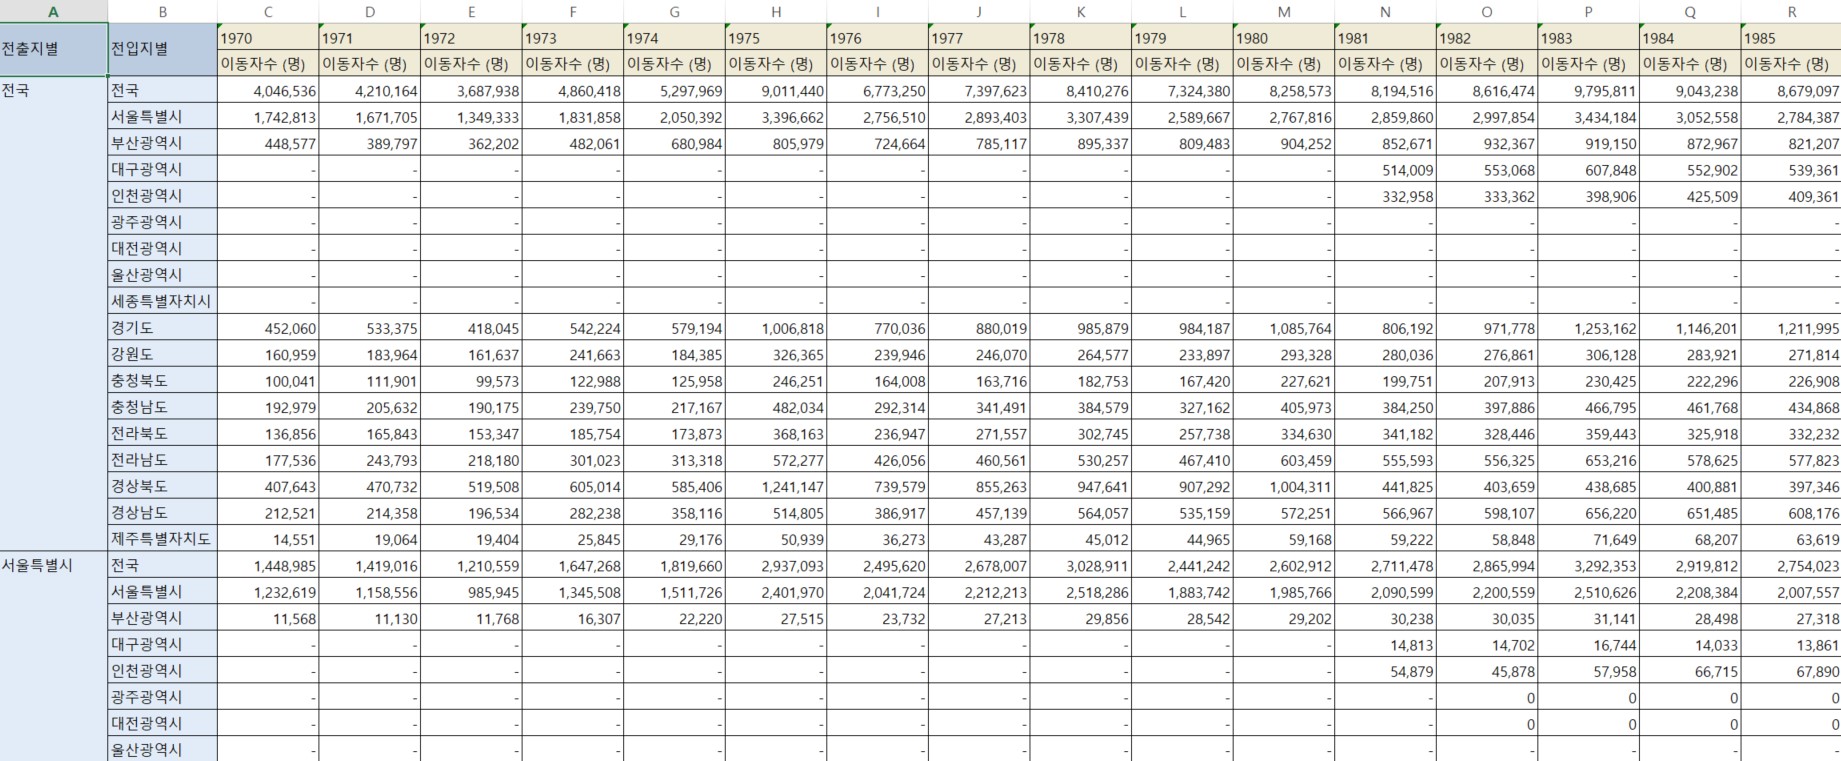Click the cell with value 241,663
Screen dimensions: 1841x761
[573, 354]
